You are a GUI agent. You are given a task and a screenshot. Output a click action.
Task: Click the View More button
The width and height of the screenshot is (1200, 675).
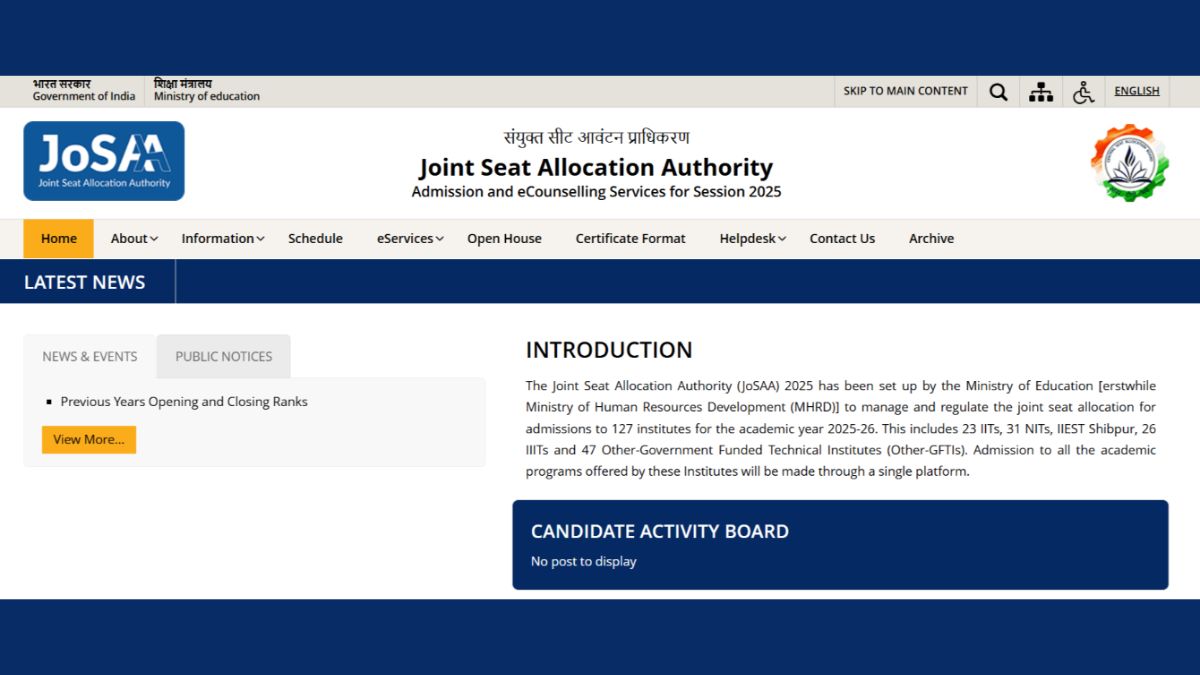tap(89, 439)
